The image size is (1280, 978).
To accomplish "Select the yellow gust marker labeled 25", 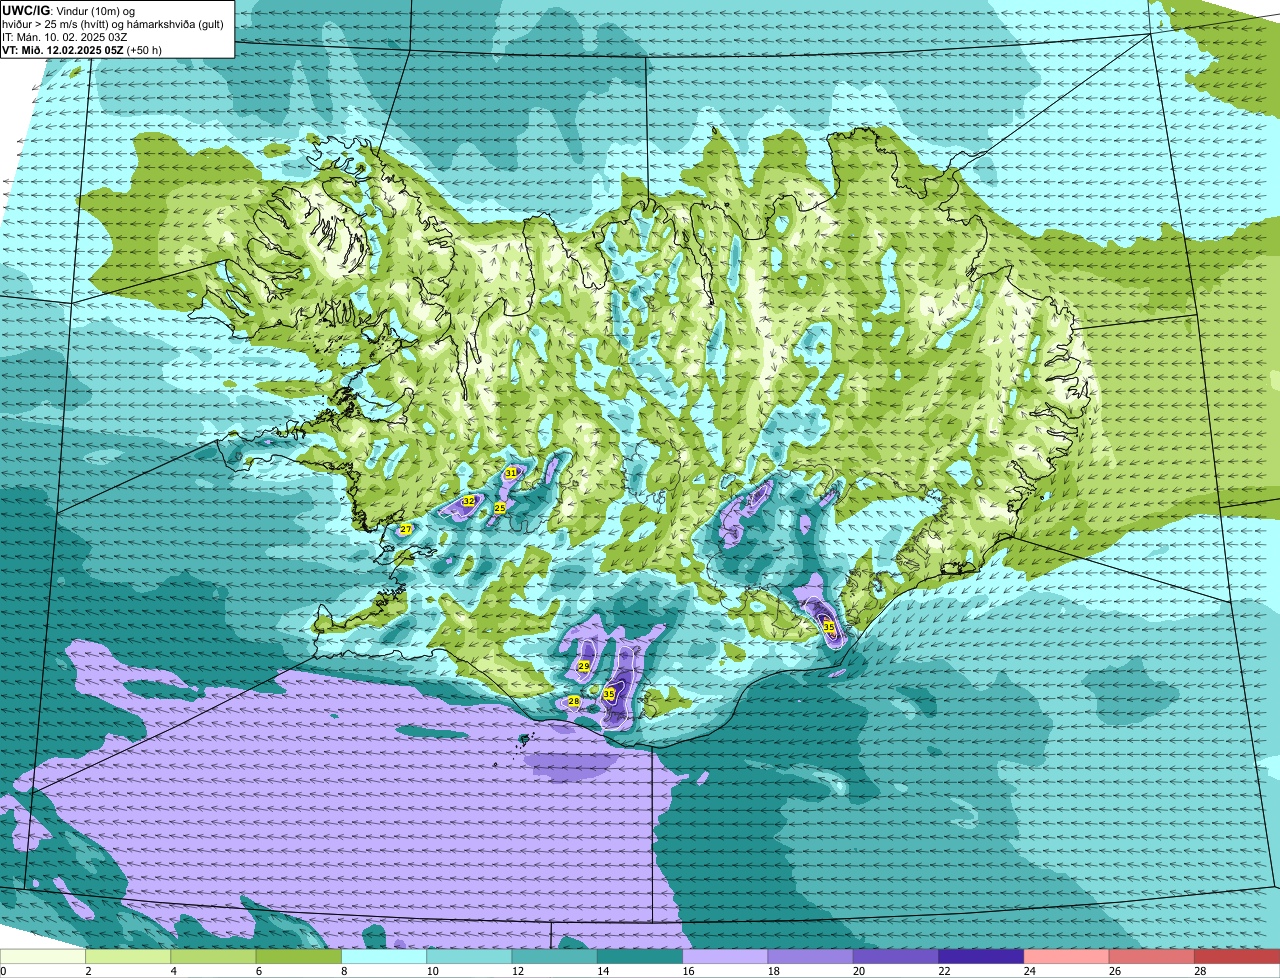I will pyautogui.click(x=500, y=508).
